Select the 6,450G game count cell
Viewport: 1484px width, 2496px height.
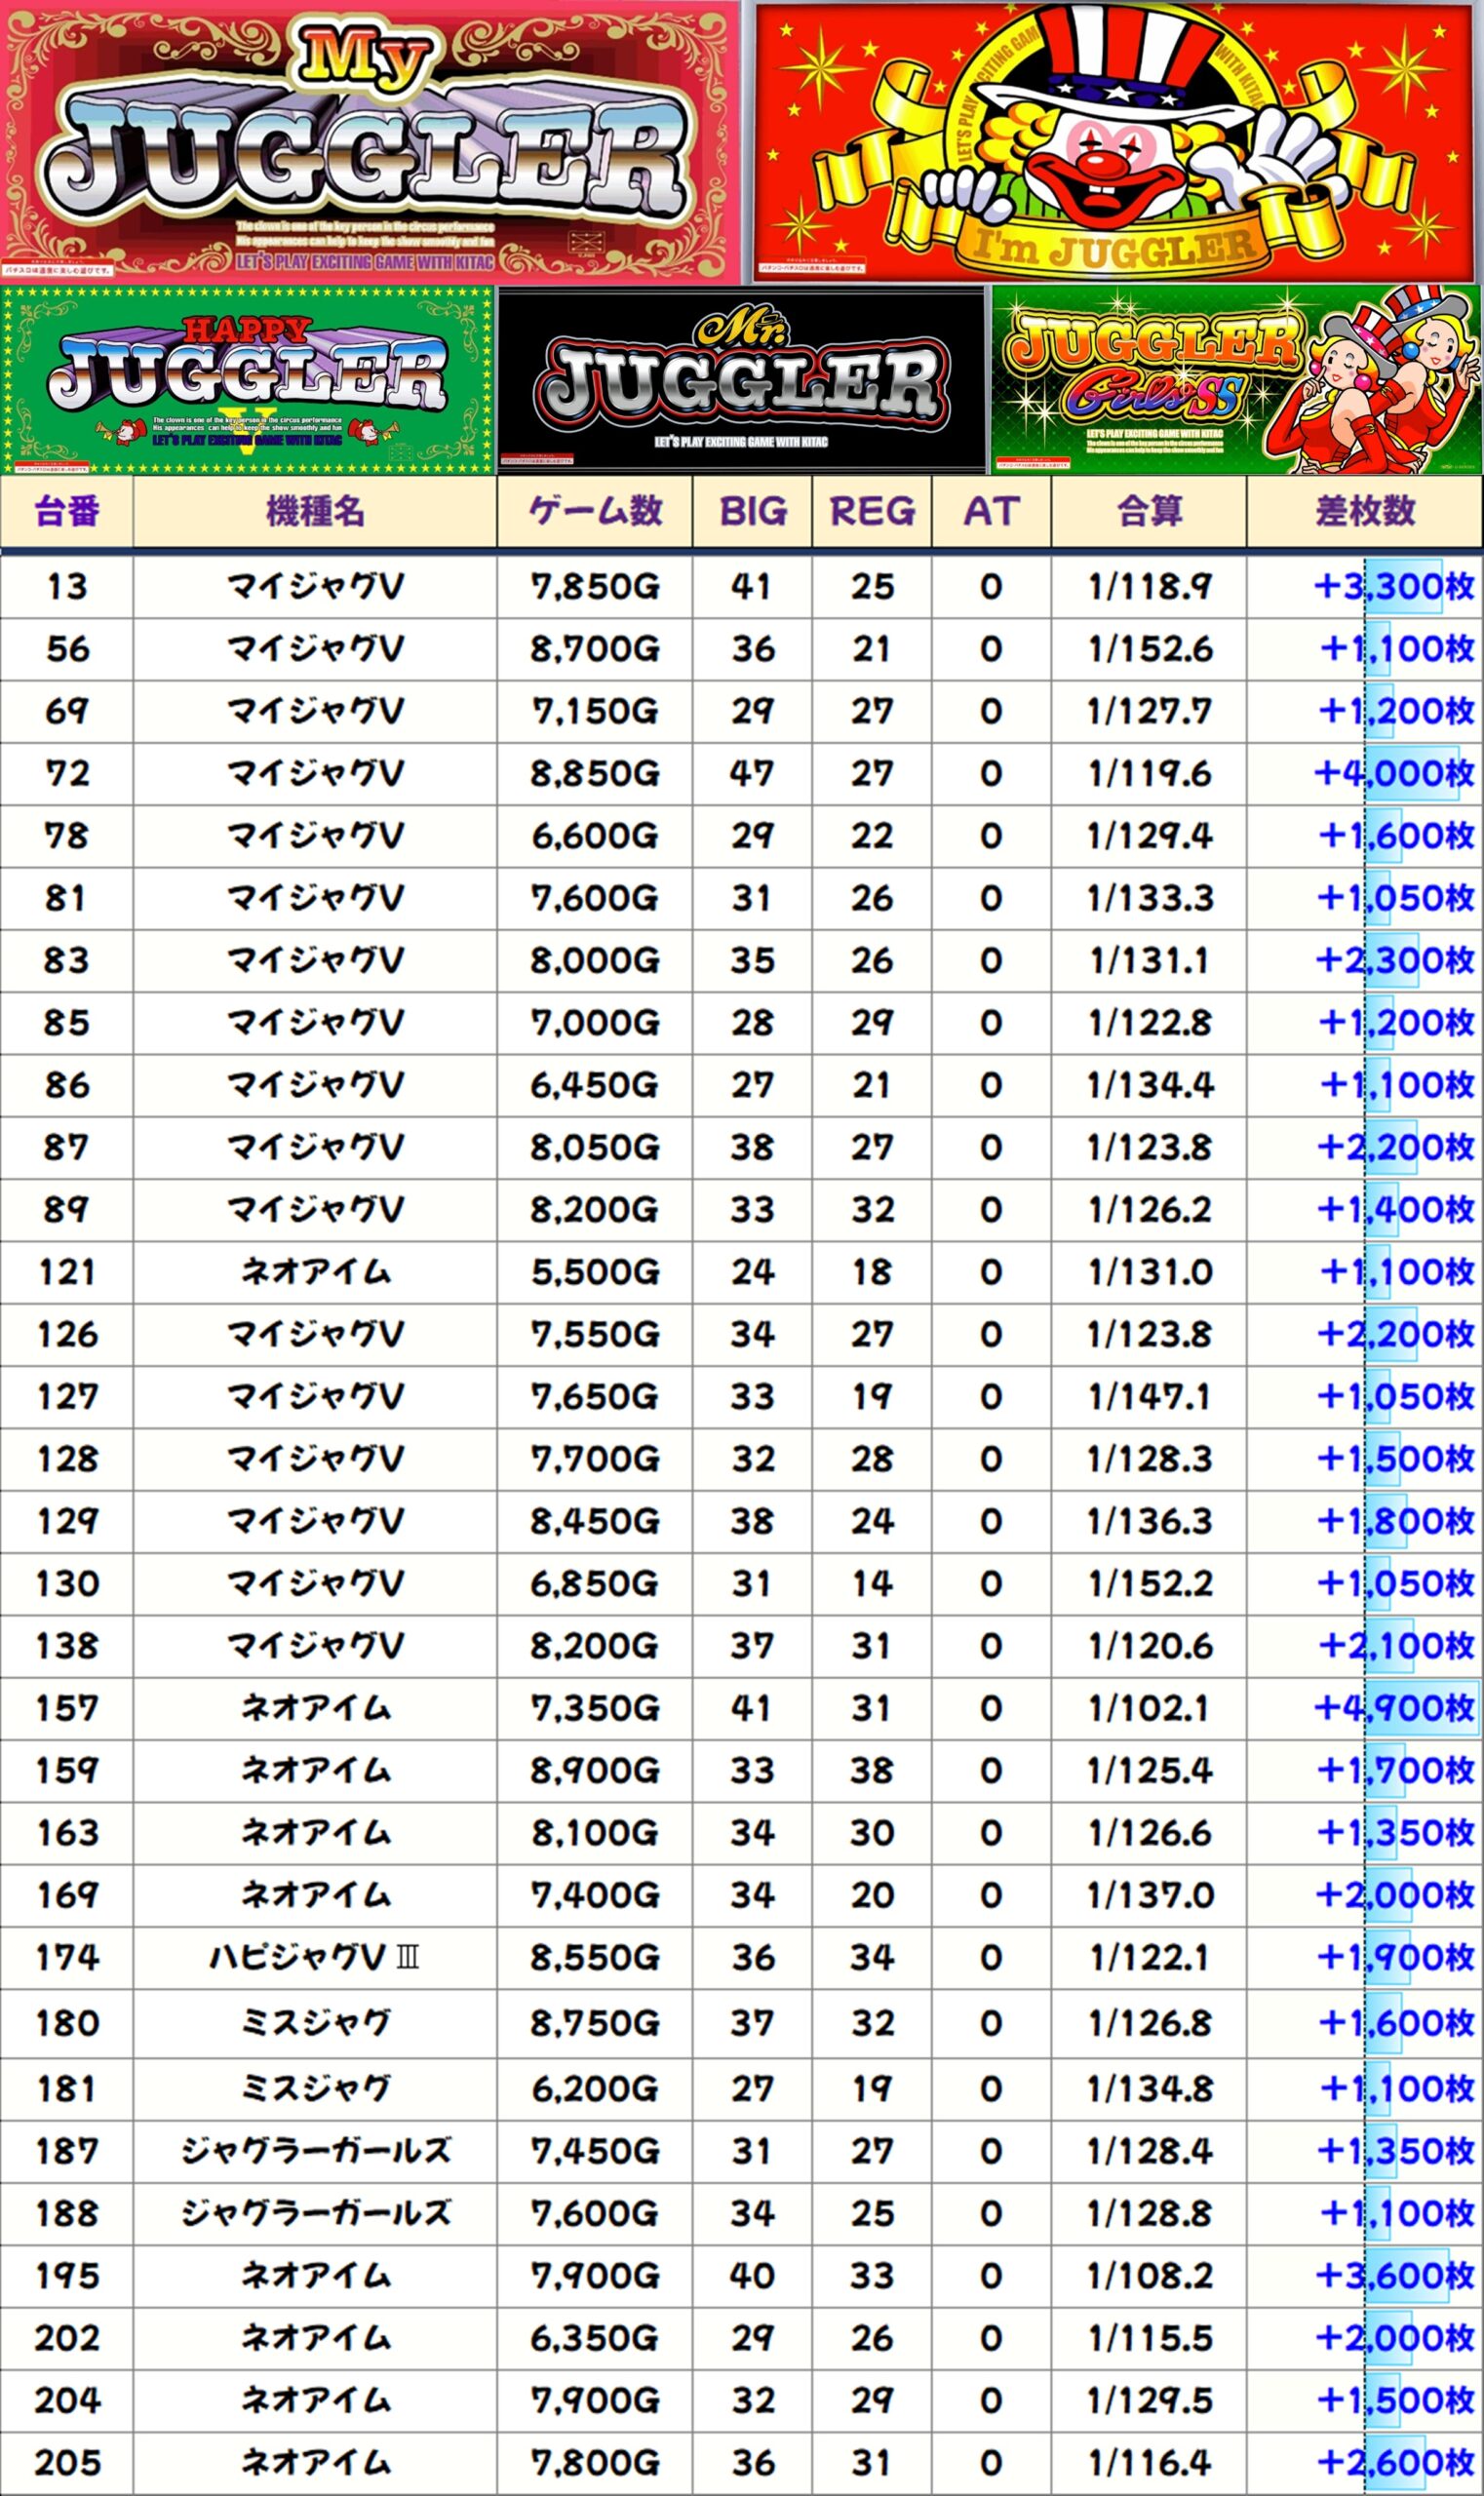point(595,1085)
